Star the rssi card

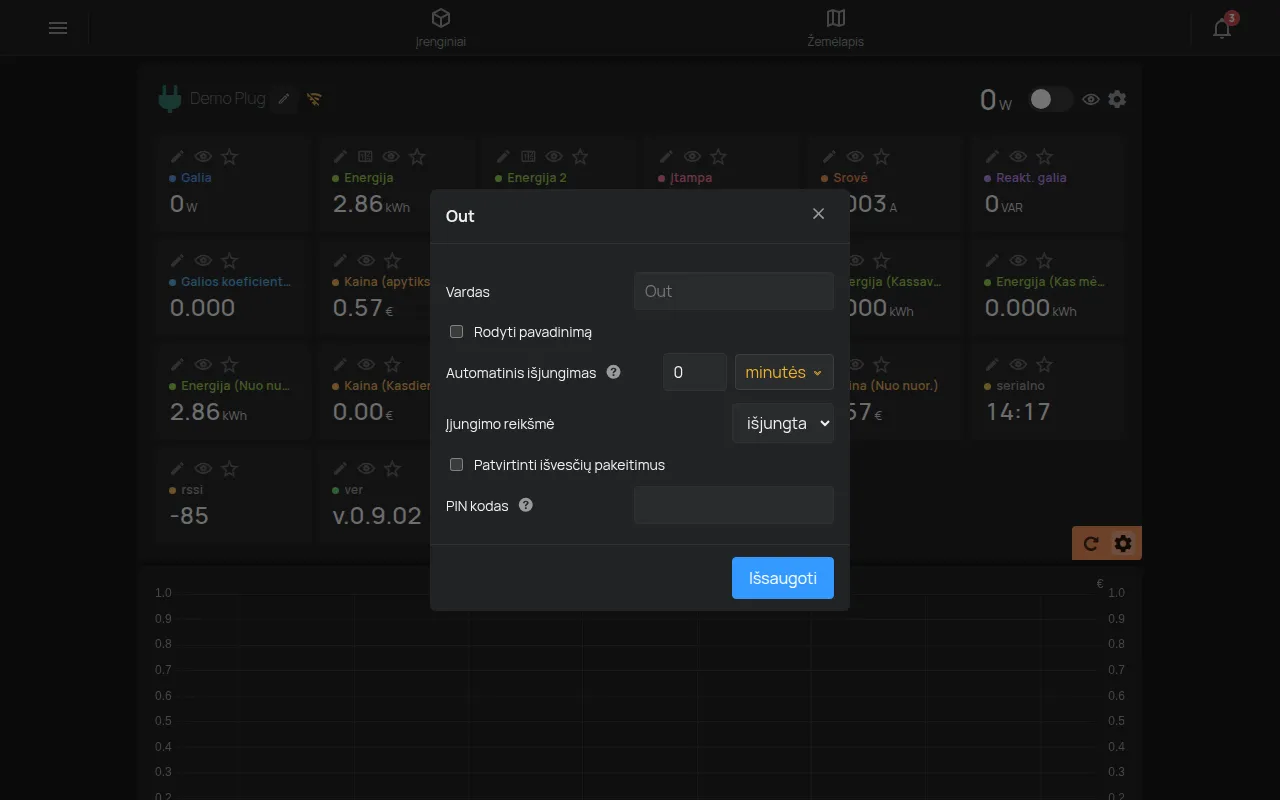230,468
